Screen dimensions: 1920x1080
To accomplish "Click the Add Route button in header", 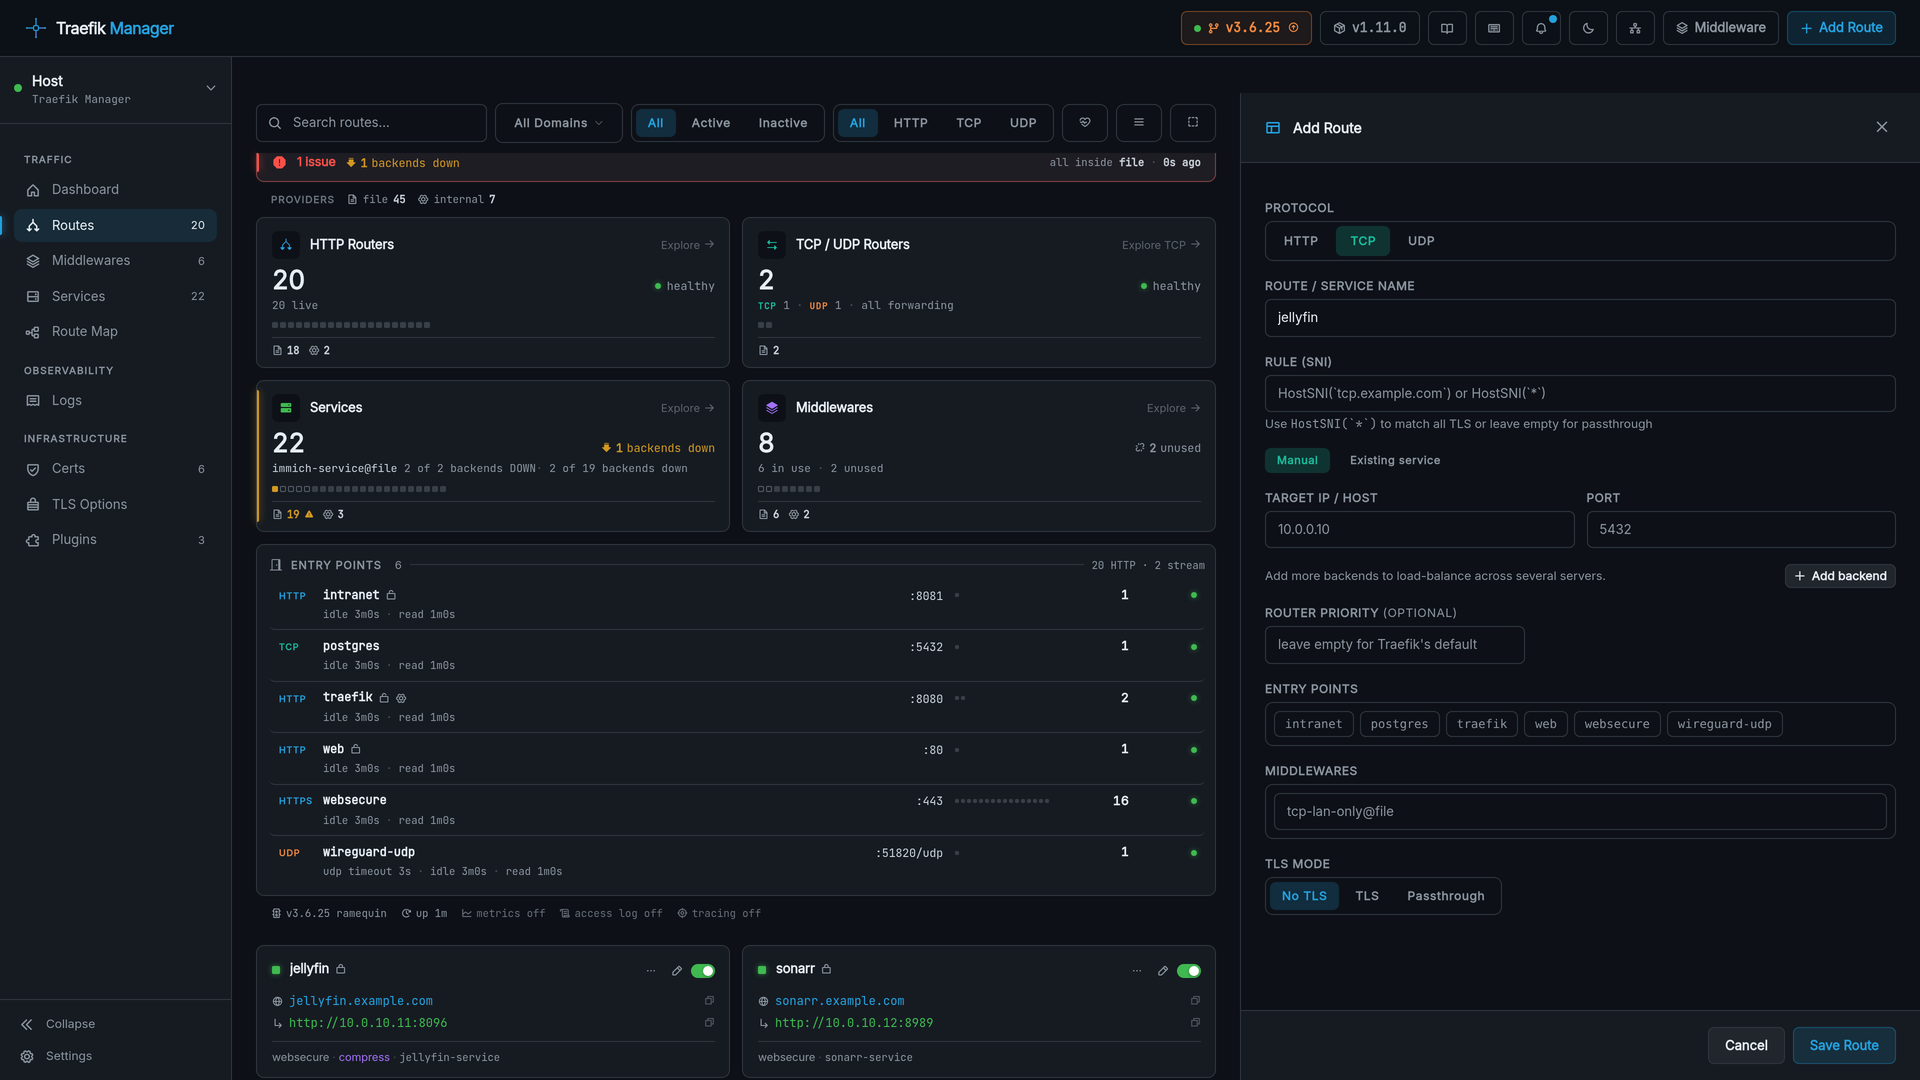I will point(1841,28).
